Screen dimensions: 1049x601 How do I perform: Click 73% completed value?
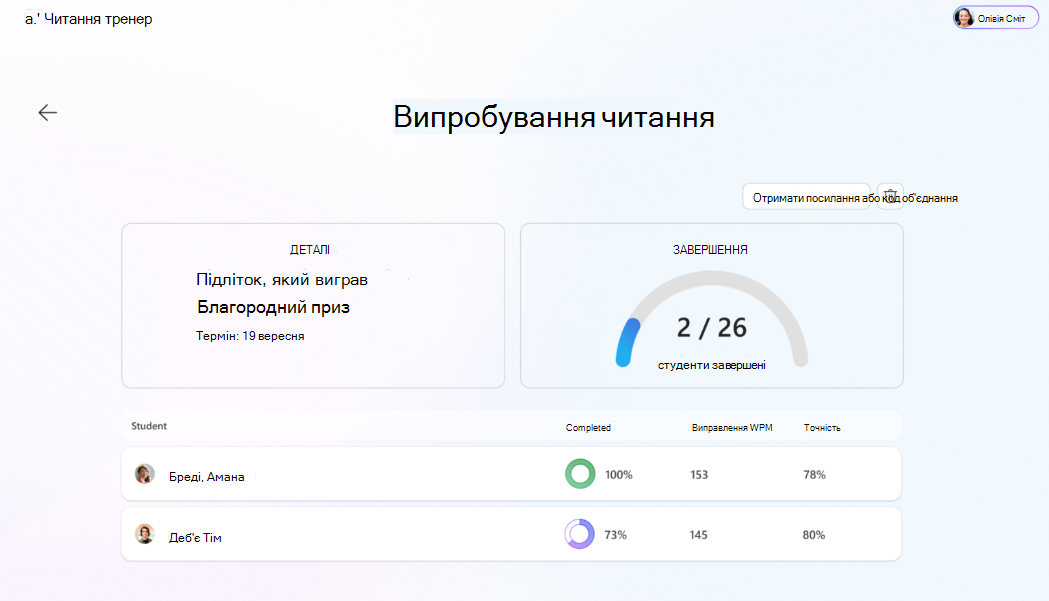click(615, 535)
